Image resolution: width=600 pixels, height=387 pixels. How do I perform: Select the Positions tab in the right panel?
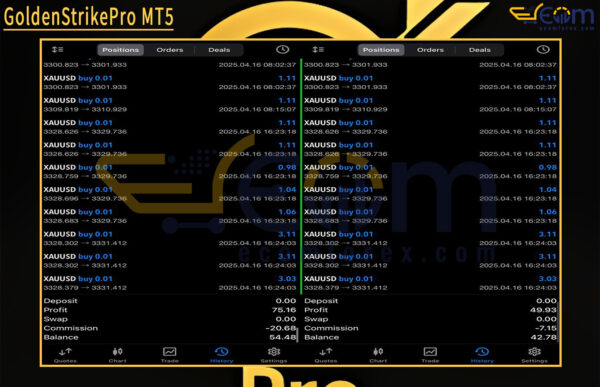(381, 50)
